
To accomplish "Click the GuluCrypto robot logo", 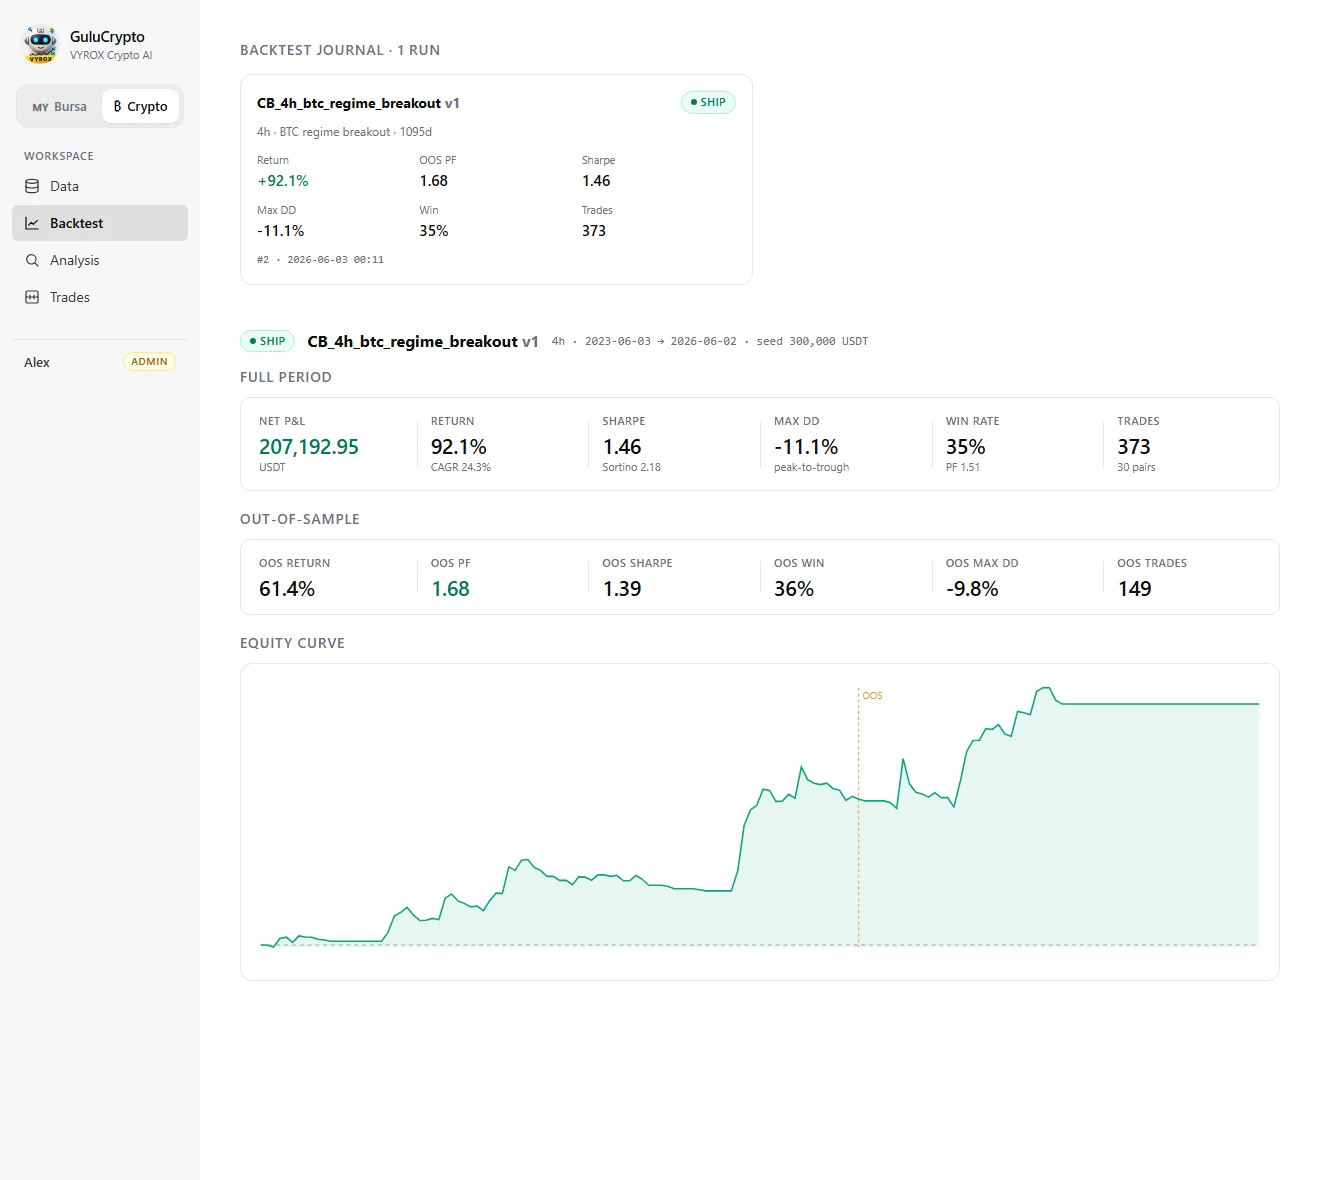I will pos(41,45).
